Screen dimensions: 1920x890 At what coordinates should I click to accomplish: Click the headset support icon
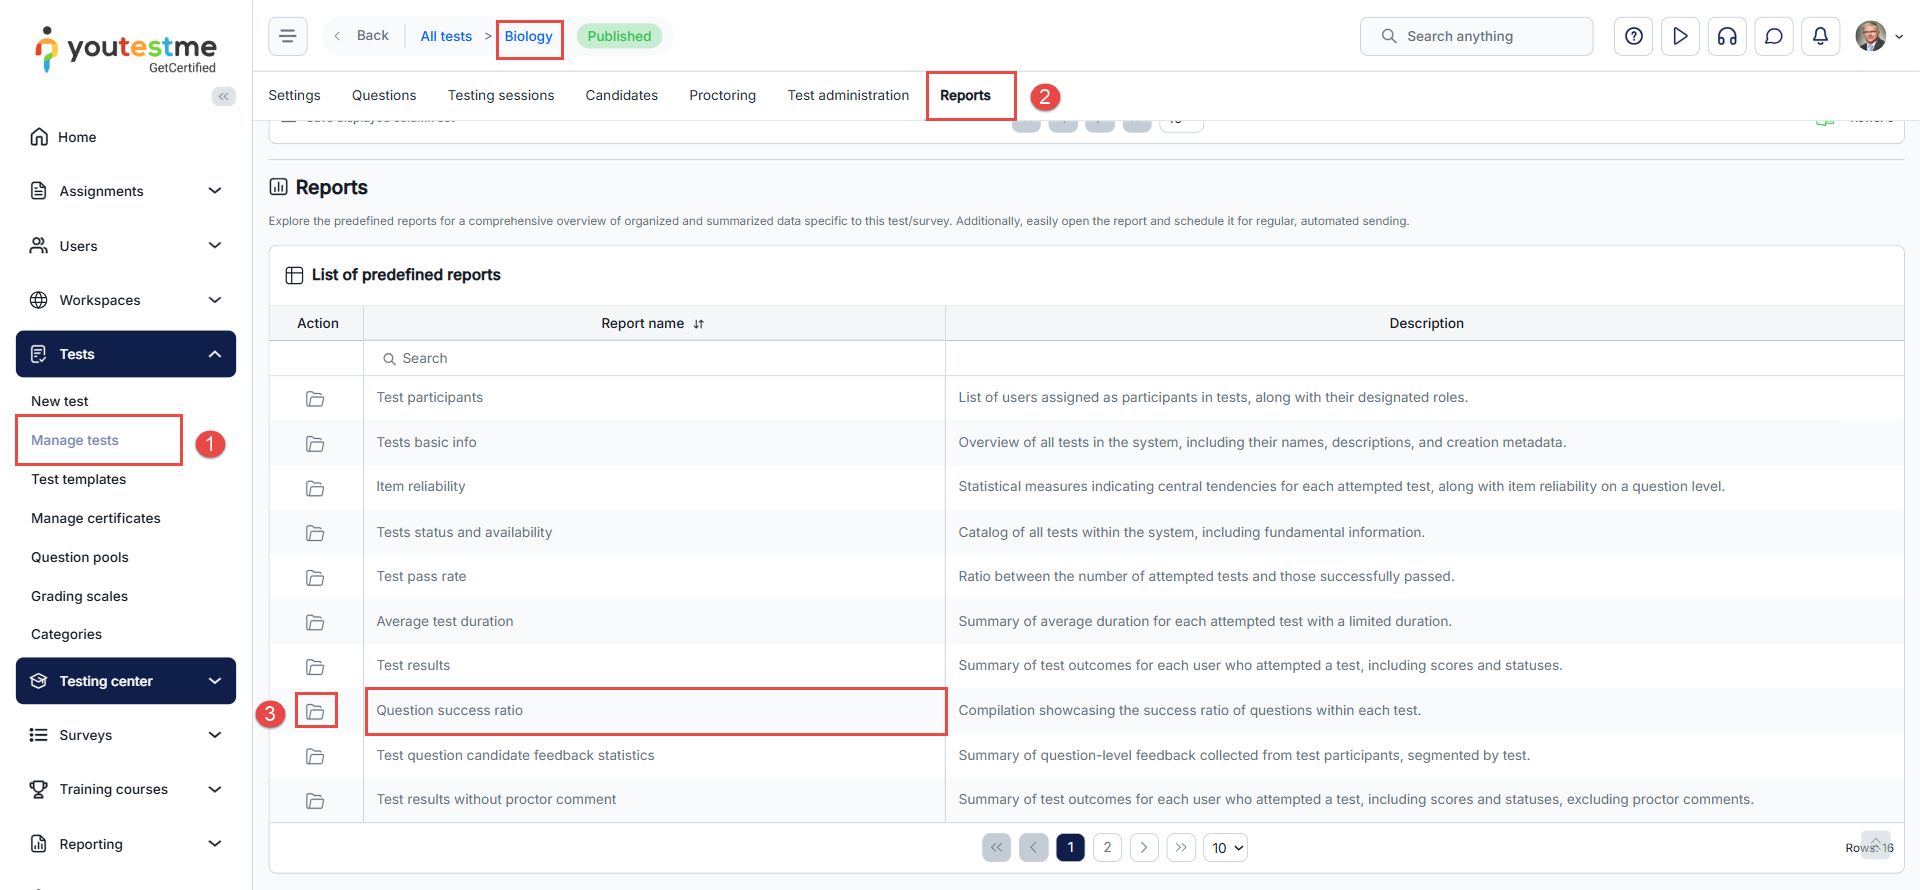(1727, 36)
